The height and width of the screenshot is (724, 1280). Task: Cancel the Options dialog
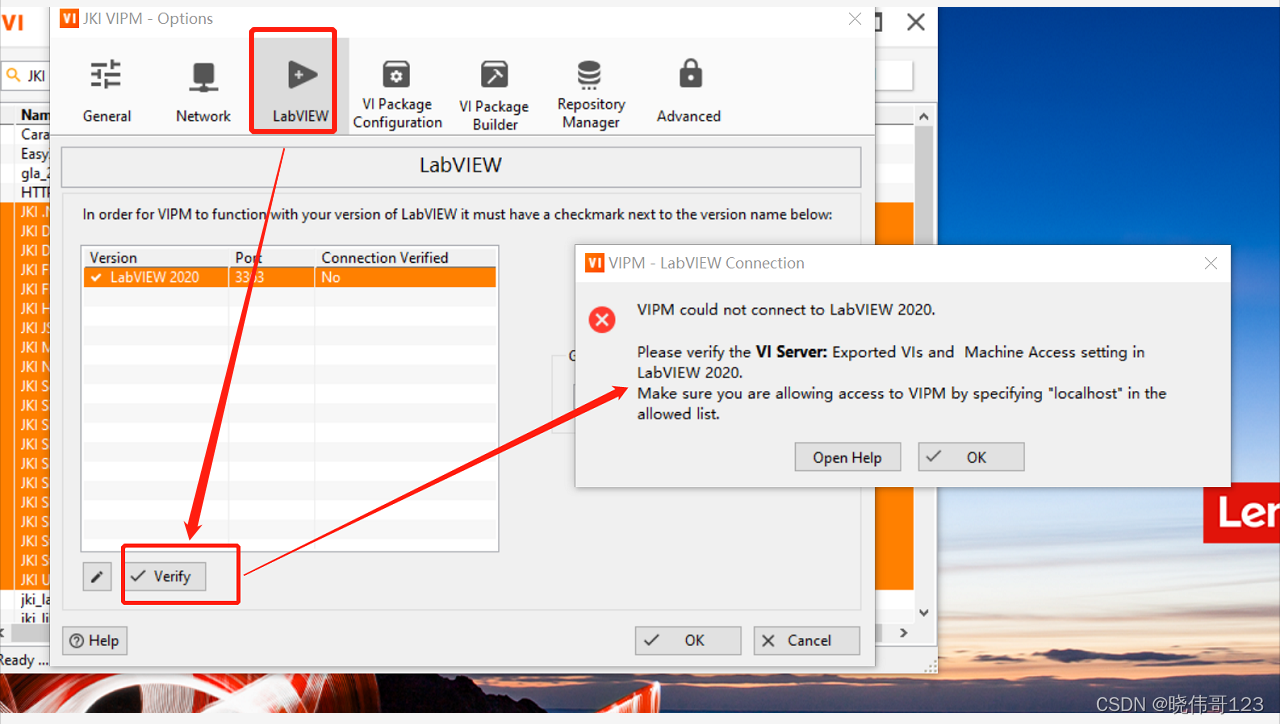click(x=807, y=641)
